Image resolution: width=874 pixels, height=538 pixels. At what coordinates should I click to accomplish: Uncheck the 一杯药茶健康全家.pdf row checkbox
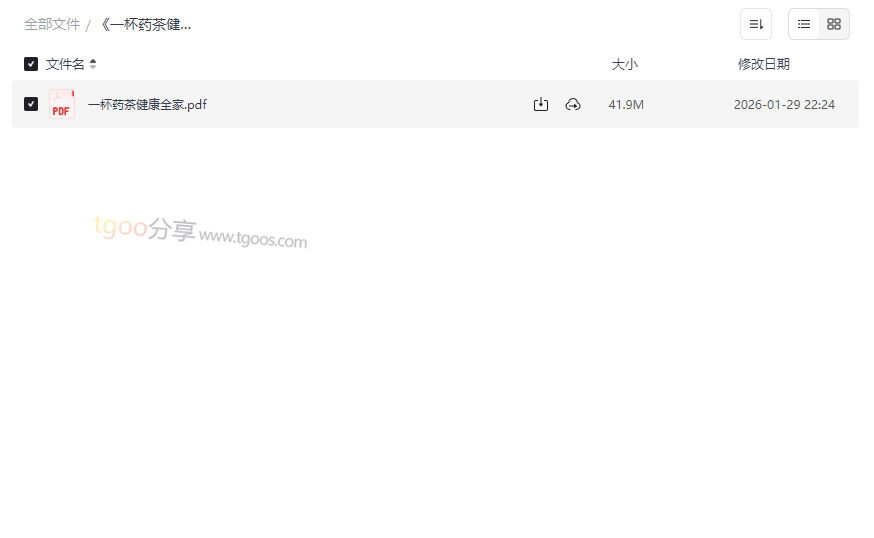31,104
